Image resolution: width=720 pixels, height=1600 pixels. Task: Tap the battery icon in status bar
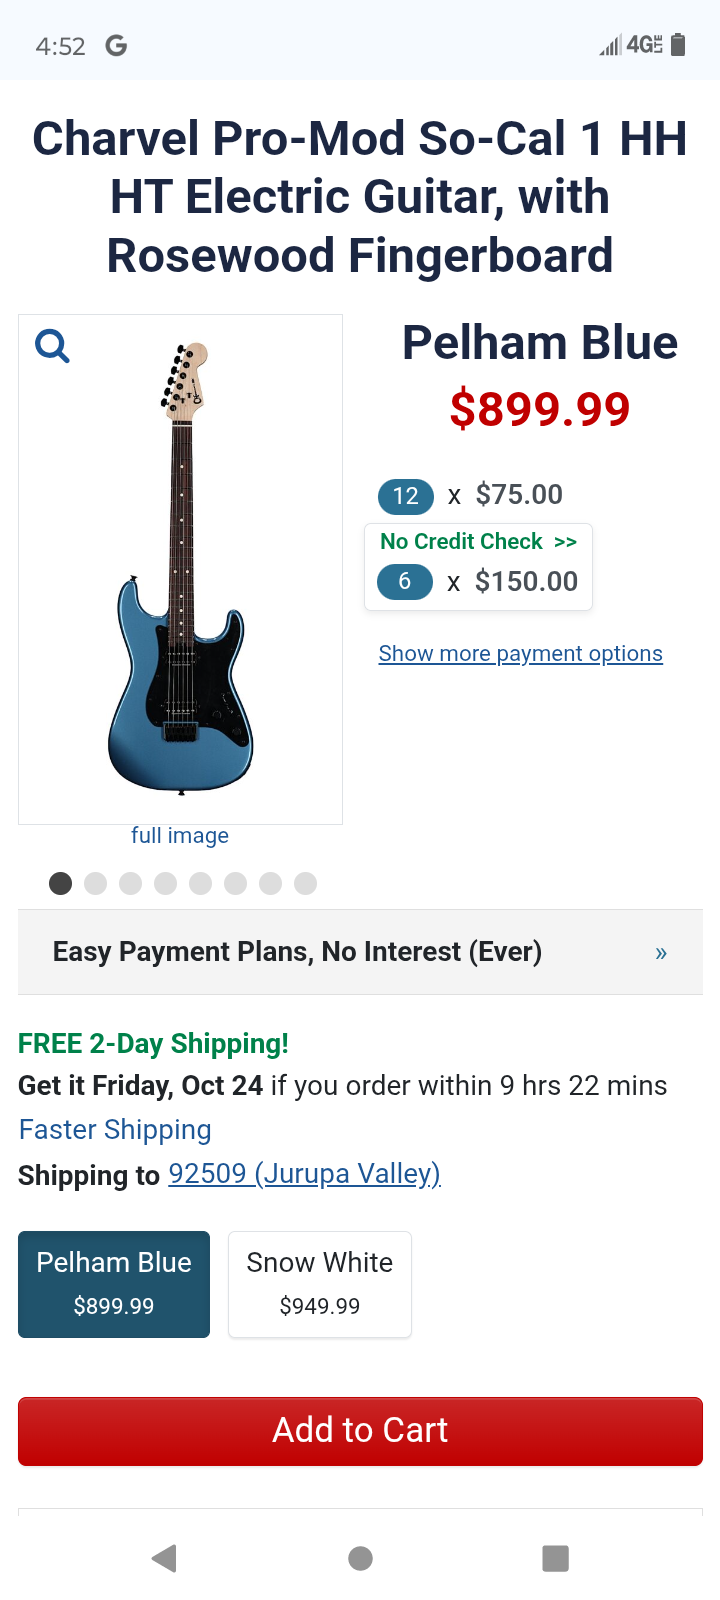coord(678,45)
